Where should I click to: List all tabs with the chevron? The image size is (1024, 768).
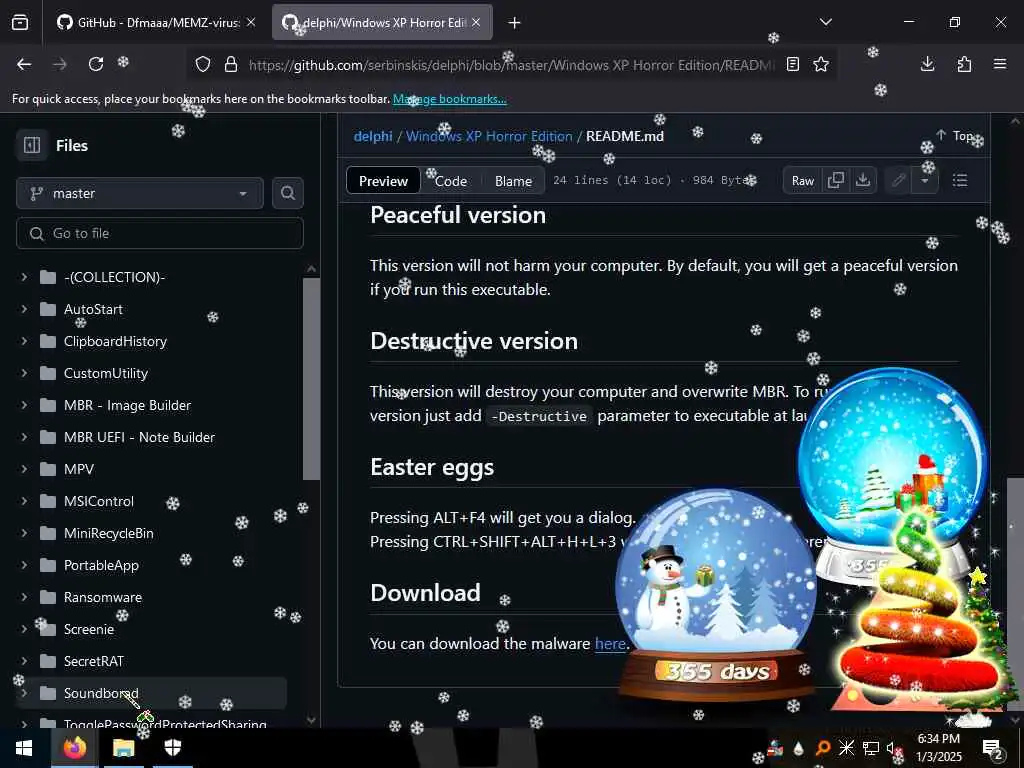[x=825, y=22]
